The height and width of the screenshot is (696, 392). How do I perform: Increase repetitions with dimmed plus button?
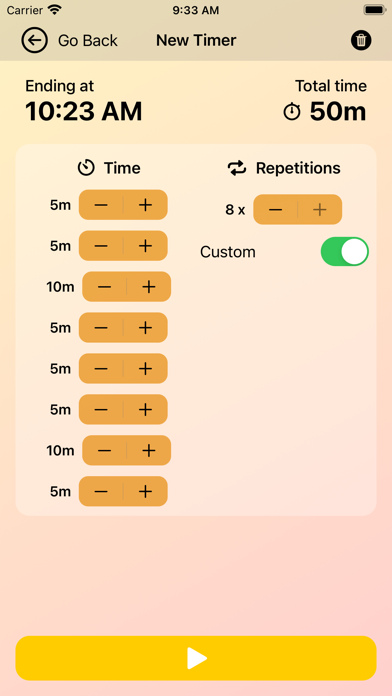pos(320,210)
